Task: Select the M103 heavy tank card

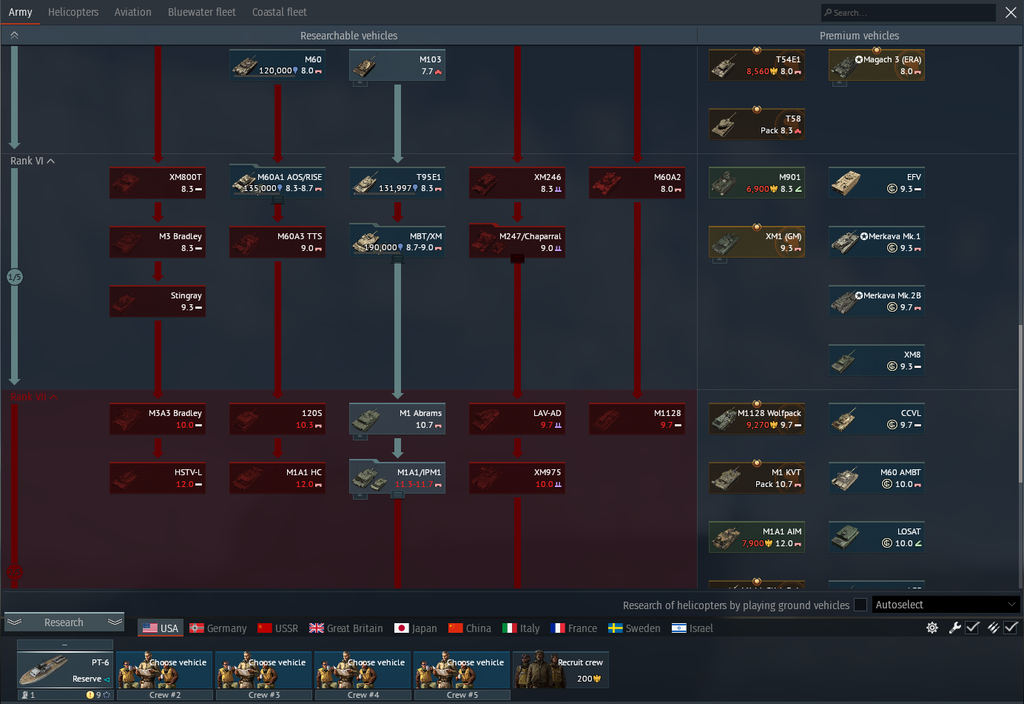Action: pos(397,65)
